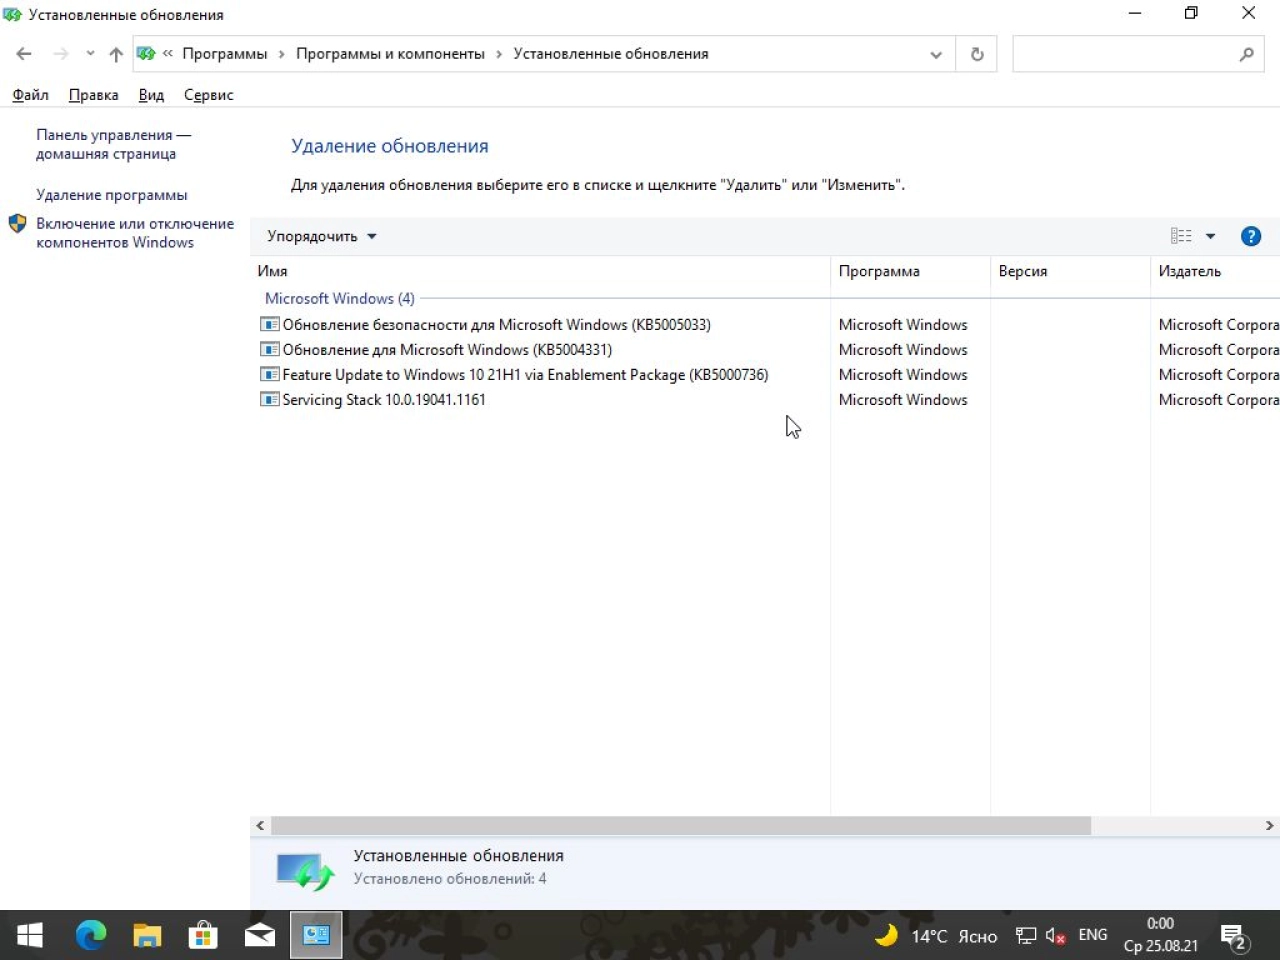
Task: Open Удаление программы link
Action: coord(111,195)
